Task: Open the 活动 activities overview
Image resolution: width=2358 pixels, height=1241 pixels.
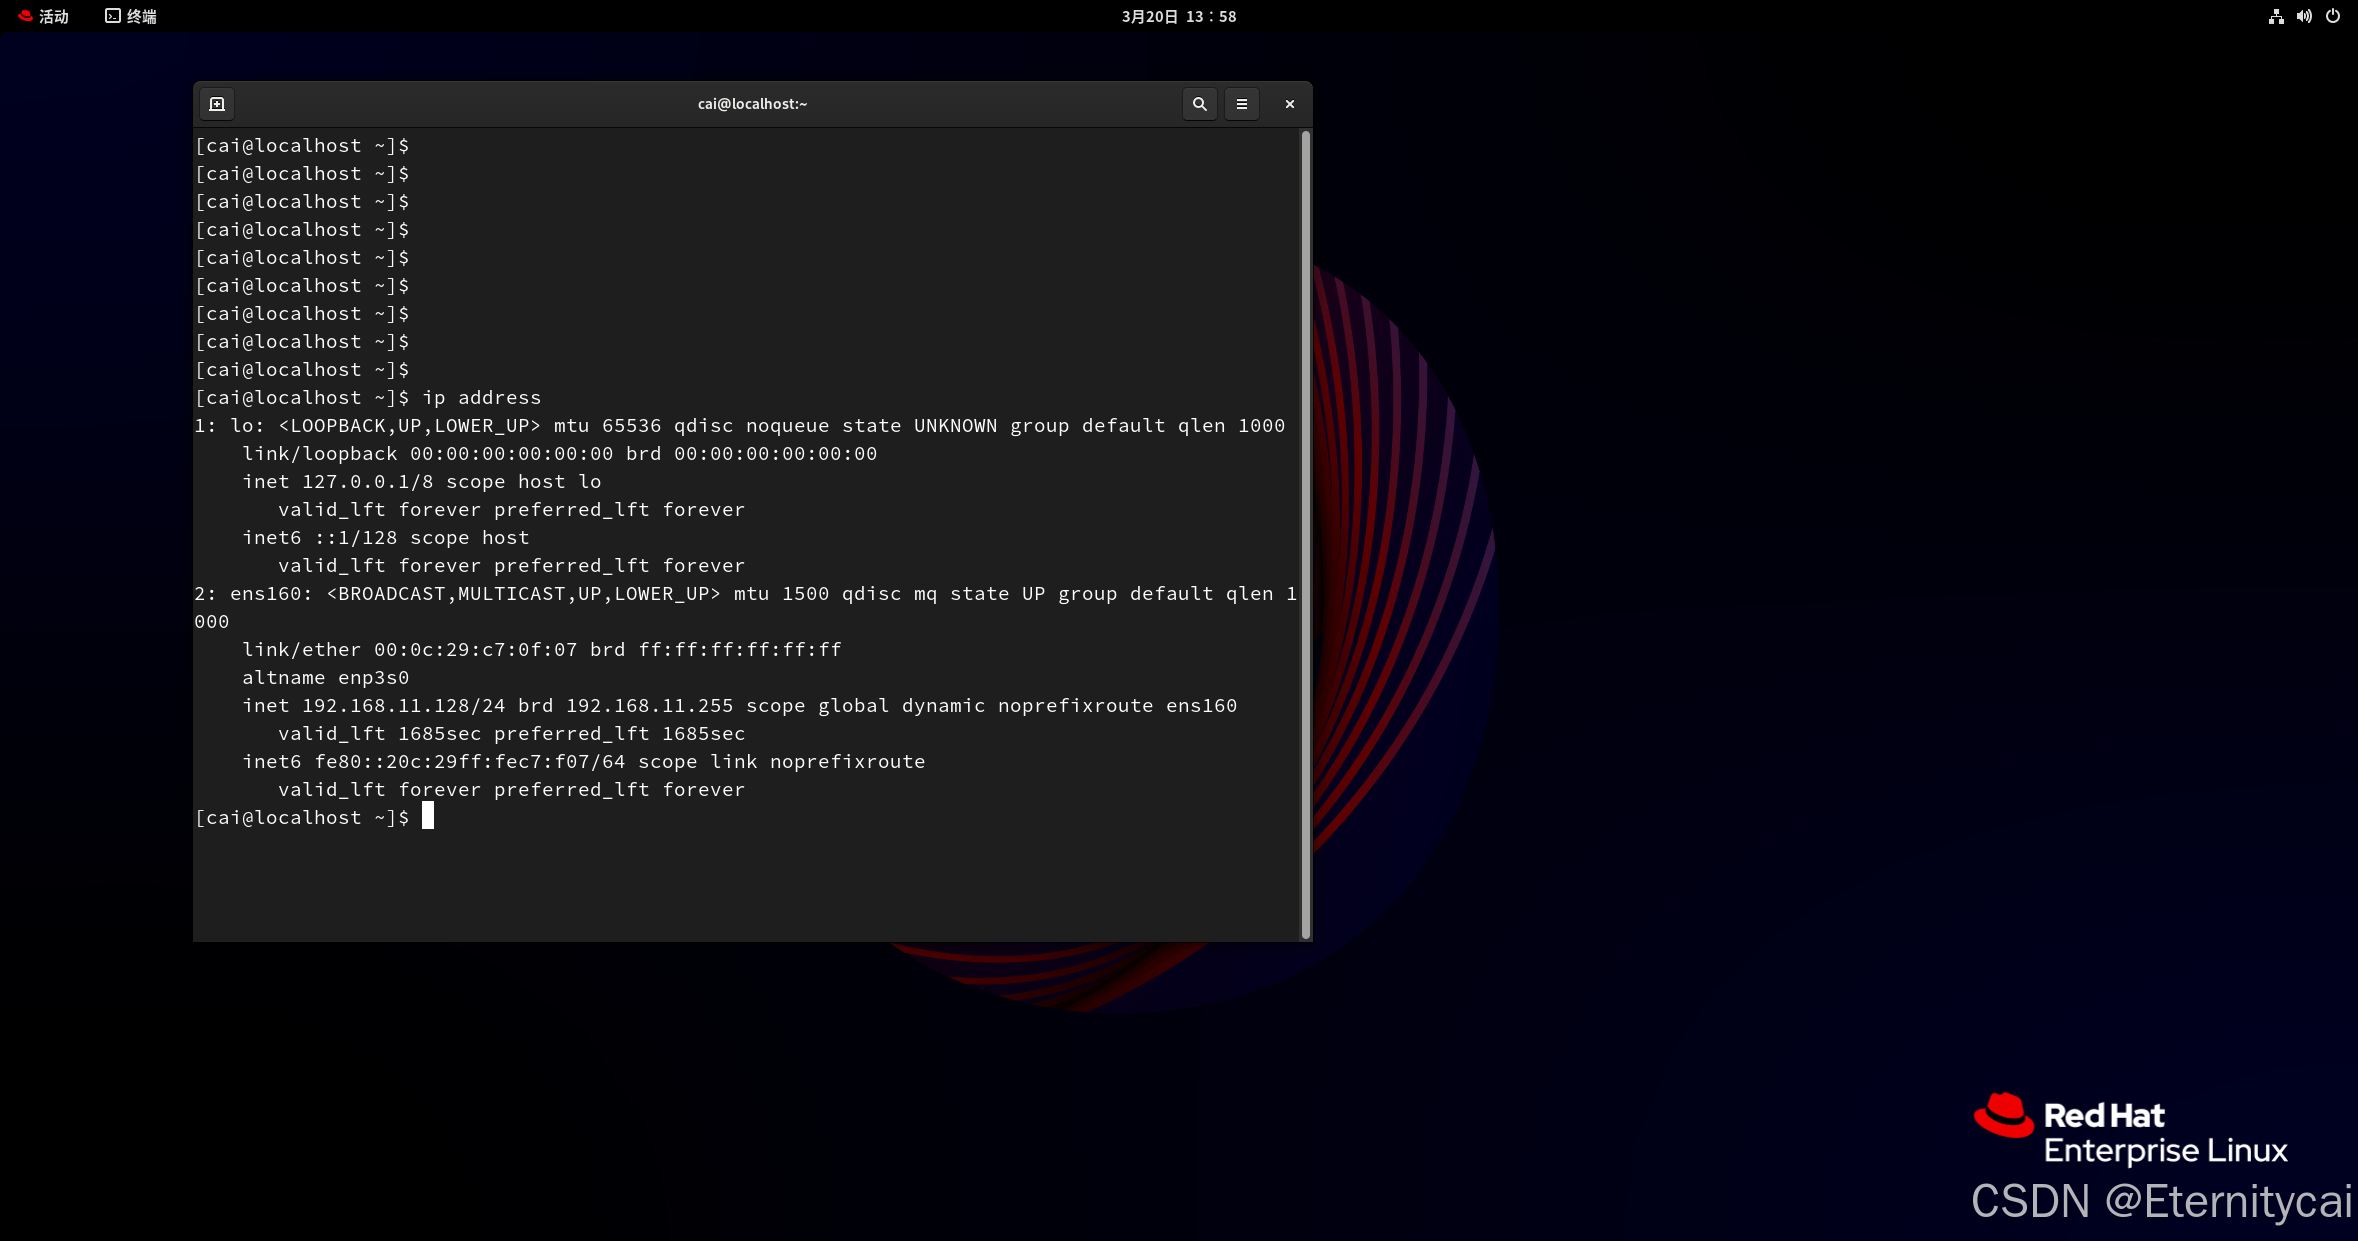Action: click(53, 16)
